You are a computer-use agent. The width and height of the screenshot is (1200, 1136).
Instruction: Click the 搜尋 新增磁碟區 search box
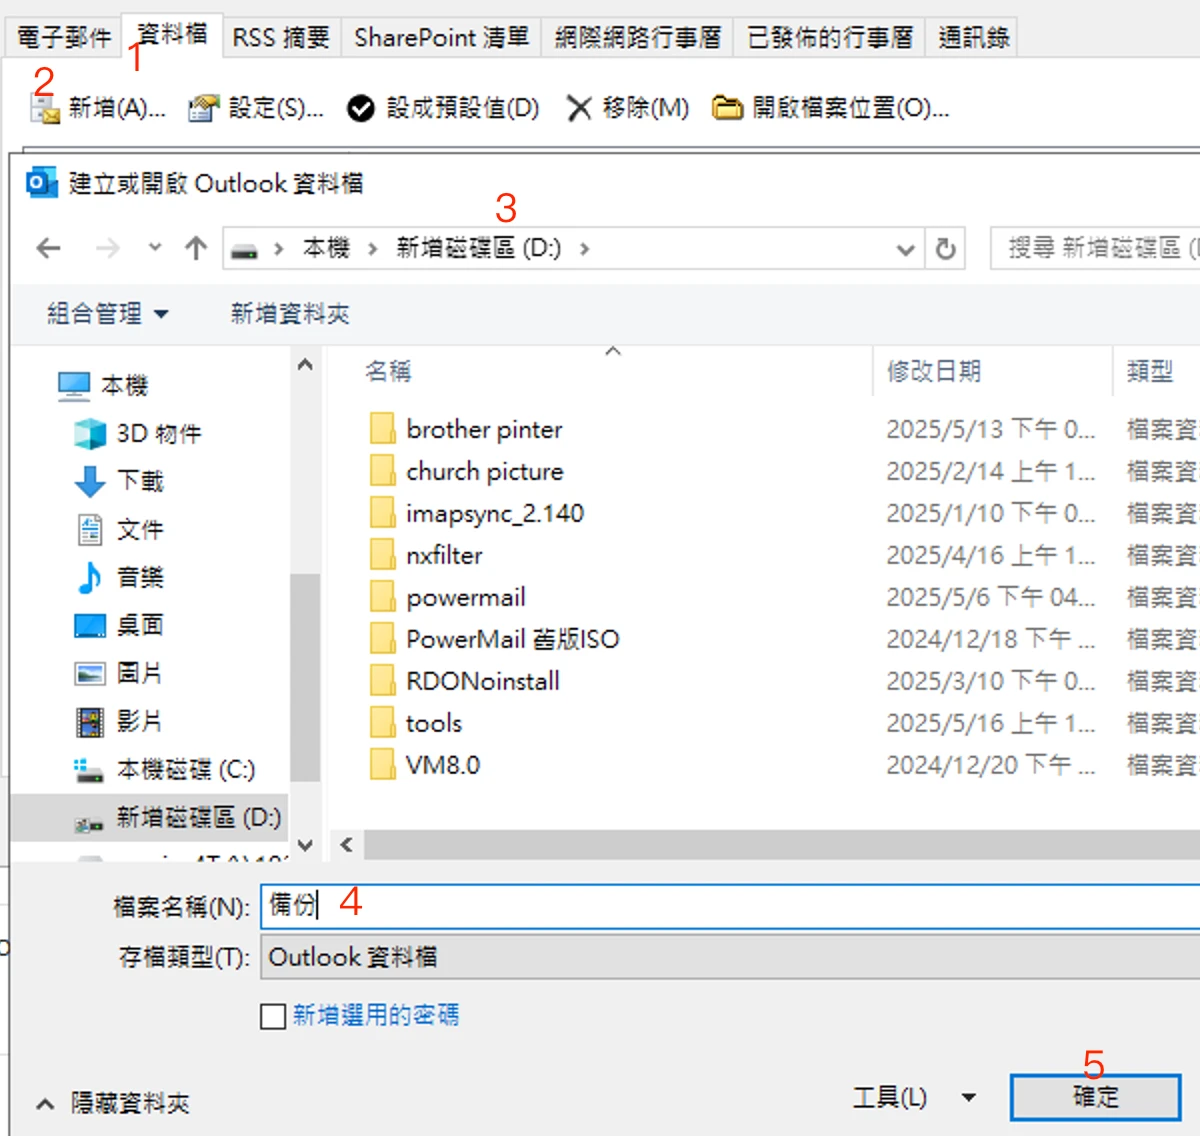[1095, 248]
